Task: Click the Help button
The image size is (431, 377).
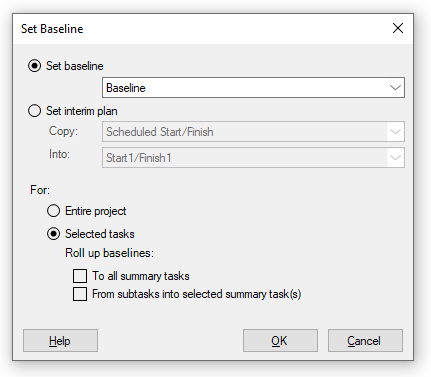Action: [60, 341]
